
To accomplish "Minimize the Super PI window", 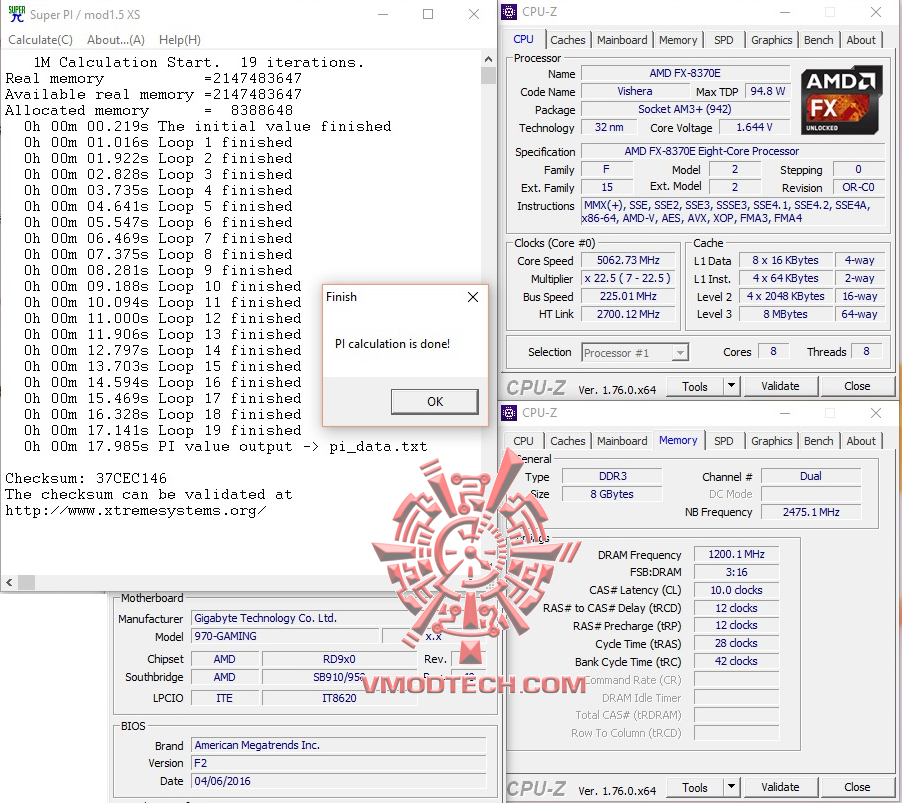I will [x=383, y=14].
